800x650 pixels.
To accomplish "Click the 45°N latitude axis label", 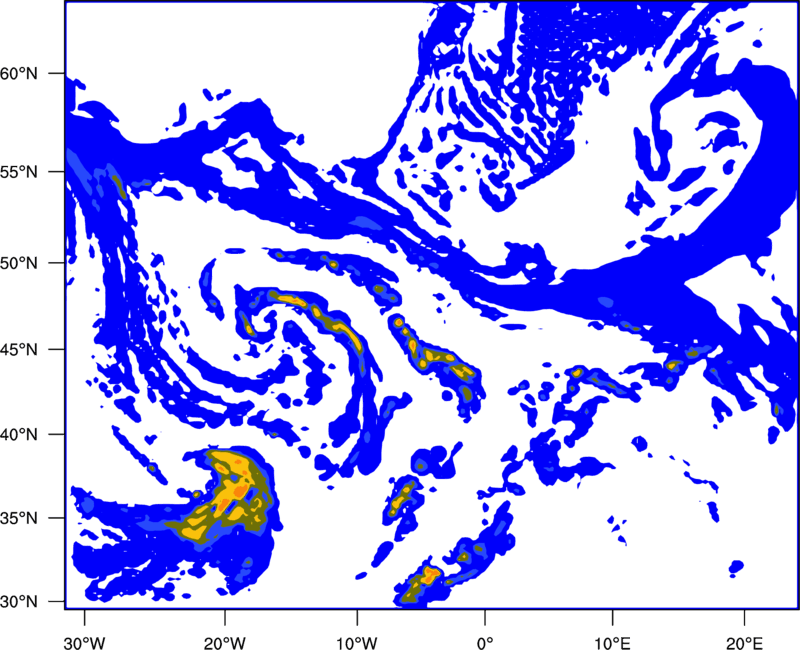I will [19, 349].
